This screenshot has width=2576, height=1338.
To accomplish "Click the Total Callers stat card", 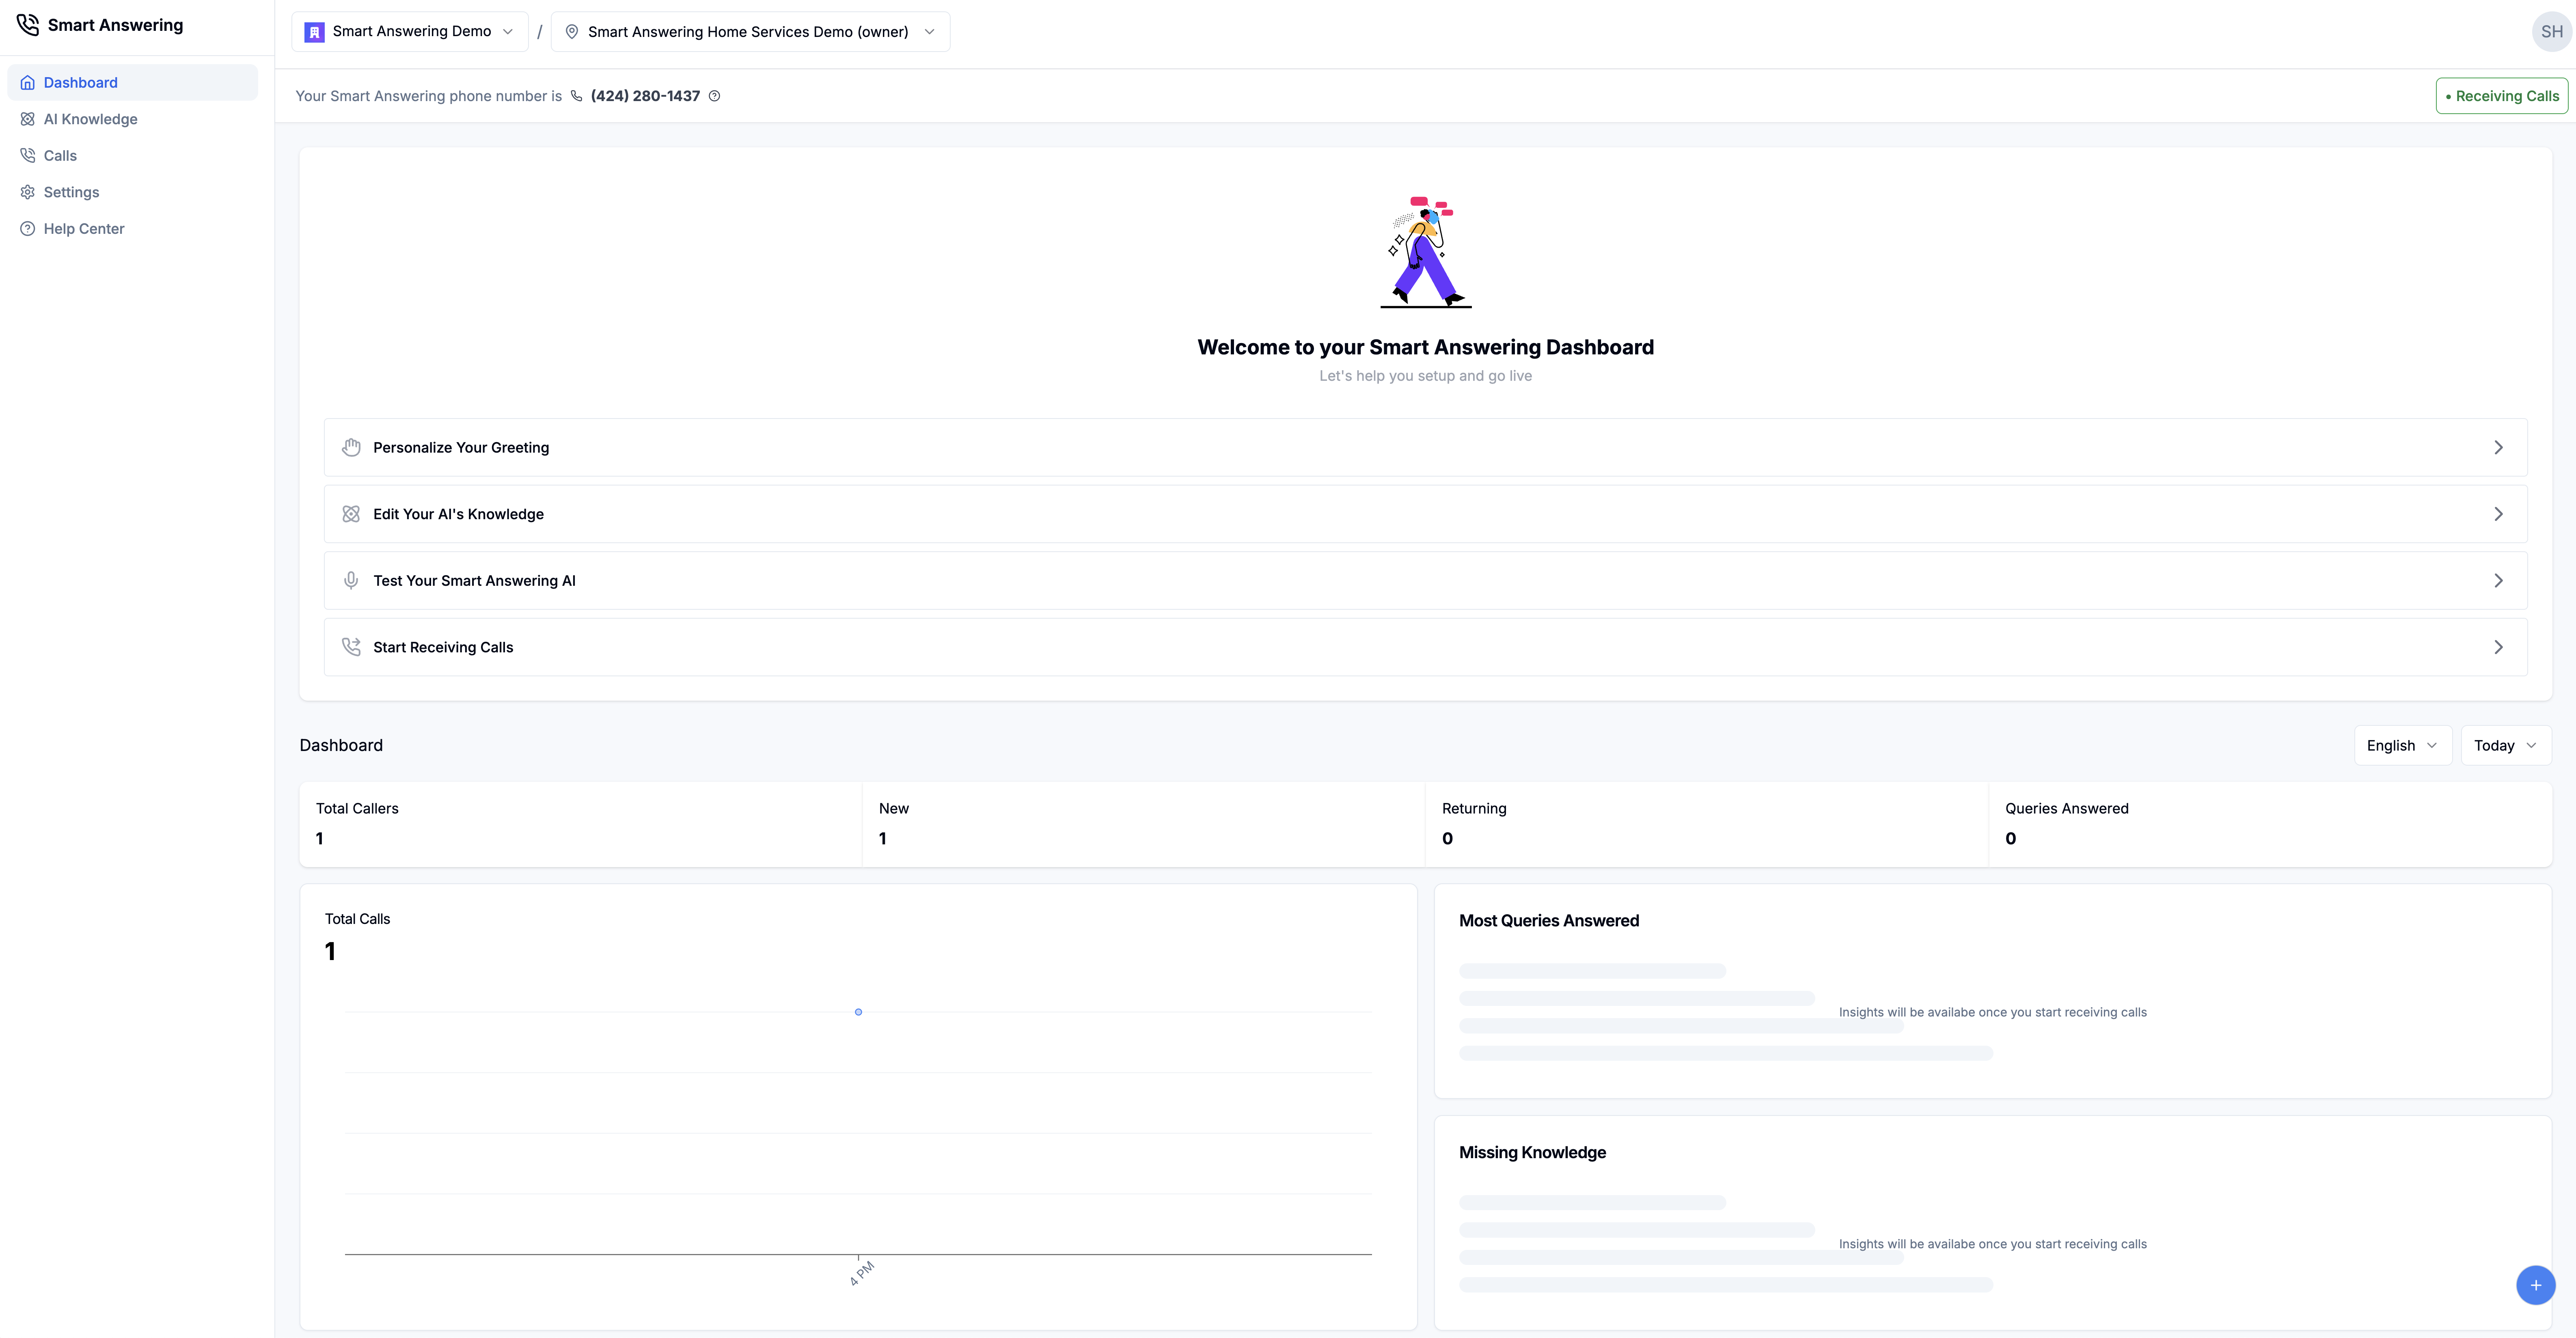I will click(x=580, y=824).
